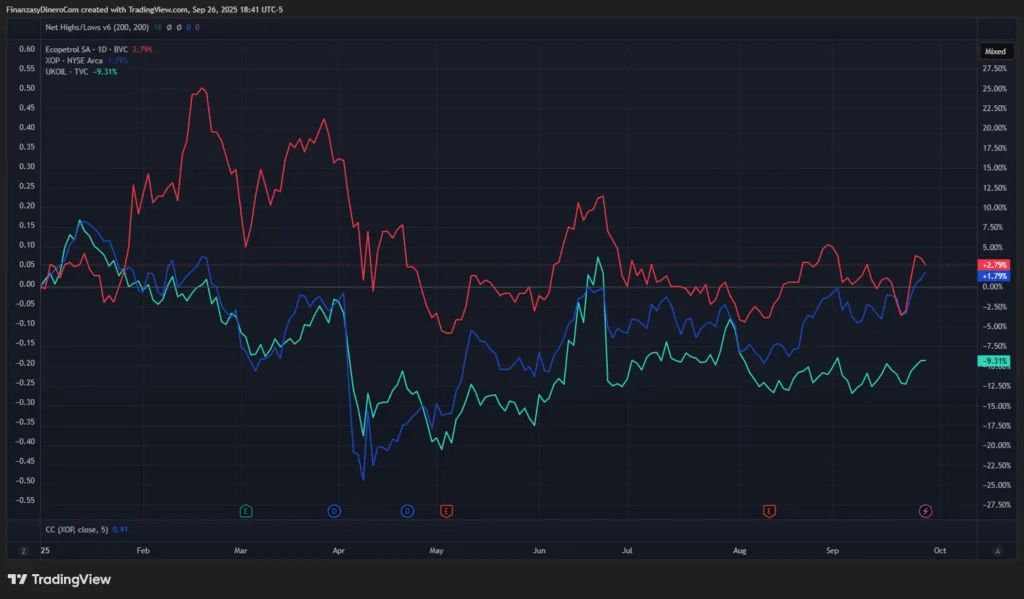Viewport: 1024px width, 599px height.
Task: Select the XOP NYSE Arca legend entry
Action: [x=81, y=60]
